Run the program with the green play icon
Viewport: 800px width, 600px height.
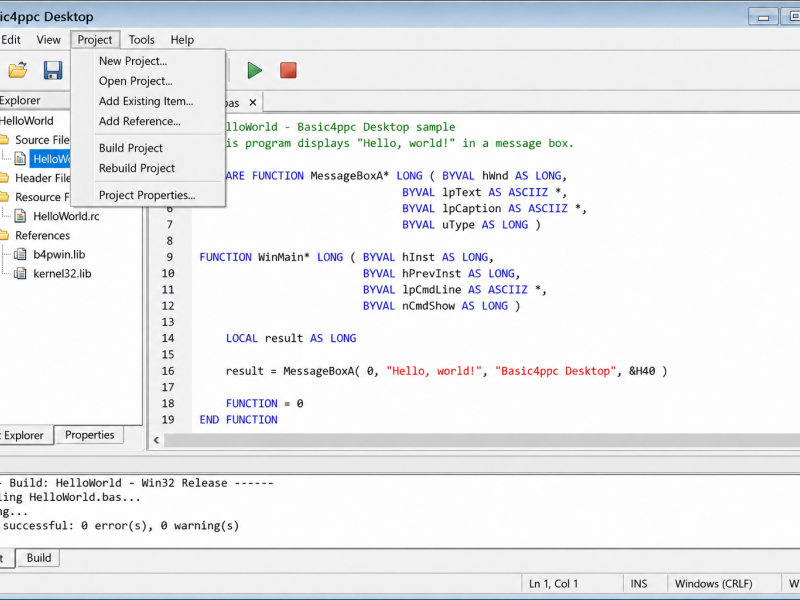pyautogui.click(x=254, y=70)
